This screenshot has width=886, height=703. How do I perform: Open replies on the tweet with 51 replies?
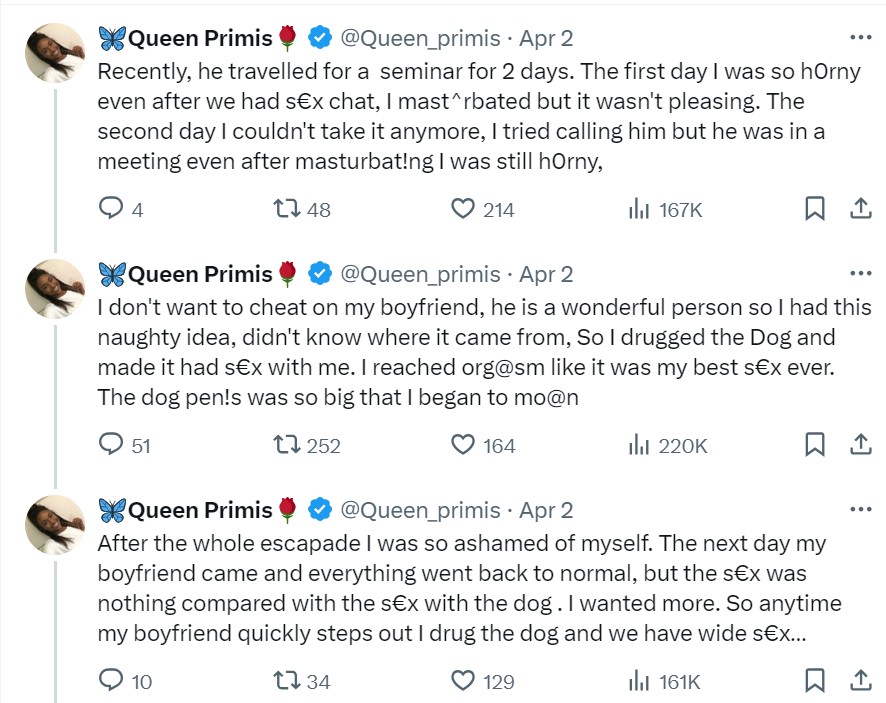[x=110, y=445]
